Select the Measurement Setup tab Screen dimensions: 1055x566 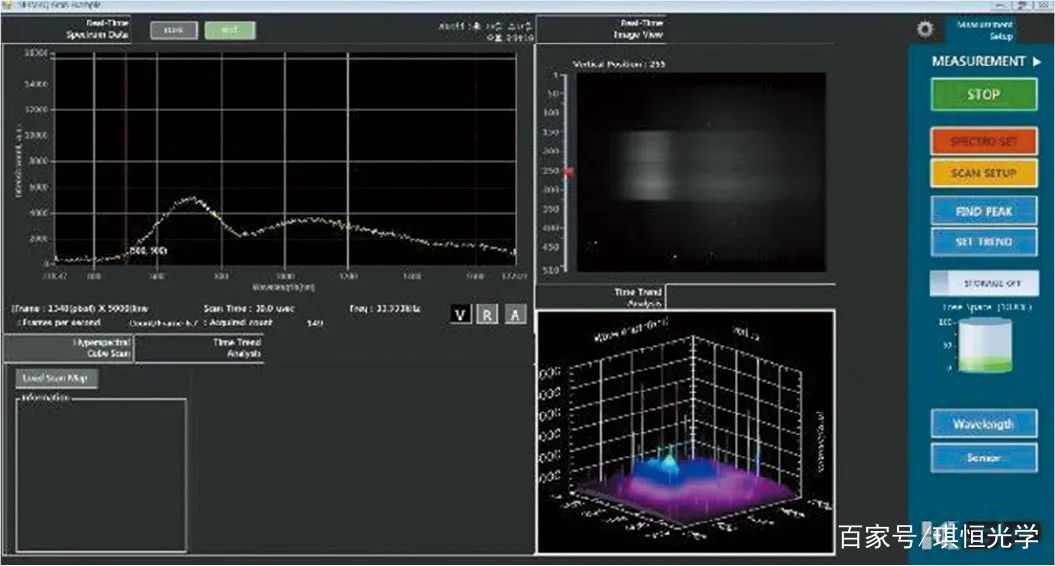click(x=981, y=30)
